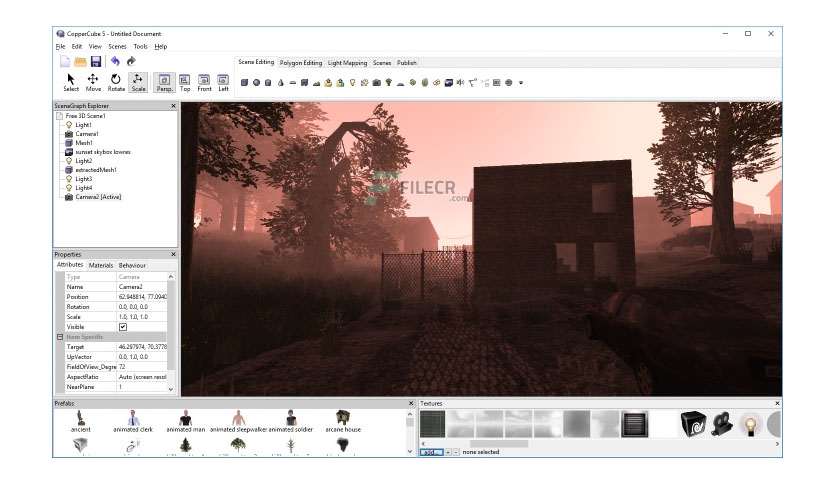
Task: Add a camera with the camera toolbar icon
Action: click(x=376, y=83)
